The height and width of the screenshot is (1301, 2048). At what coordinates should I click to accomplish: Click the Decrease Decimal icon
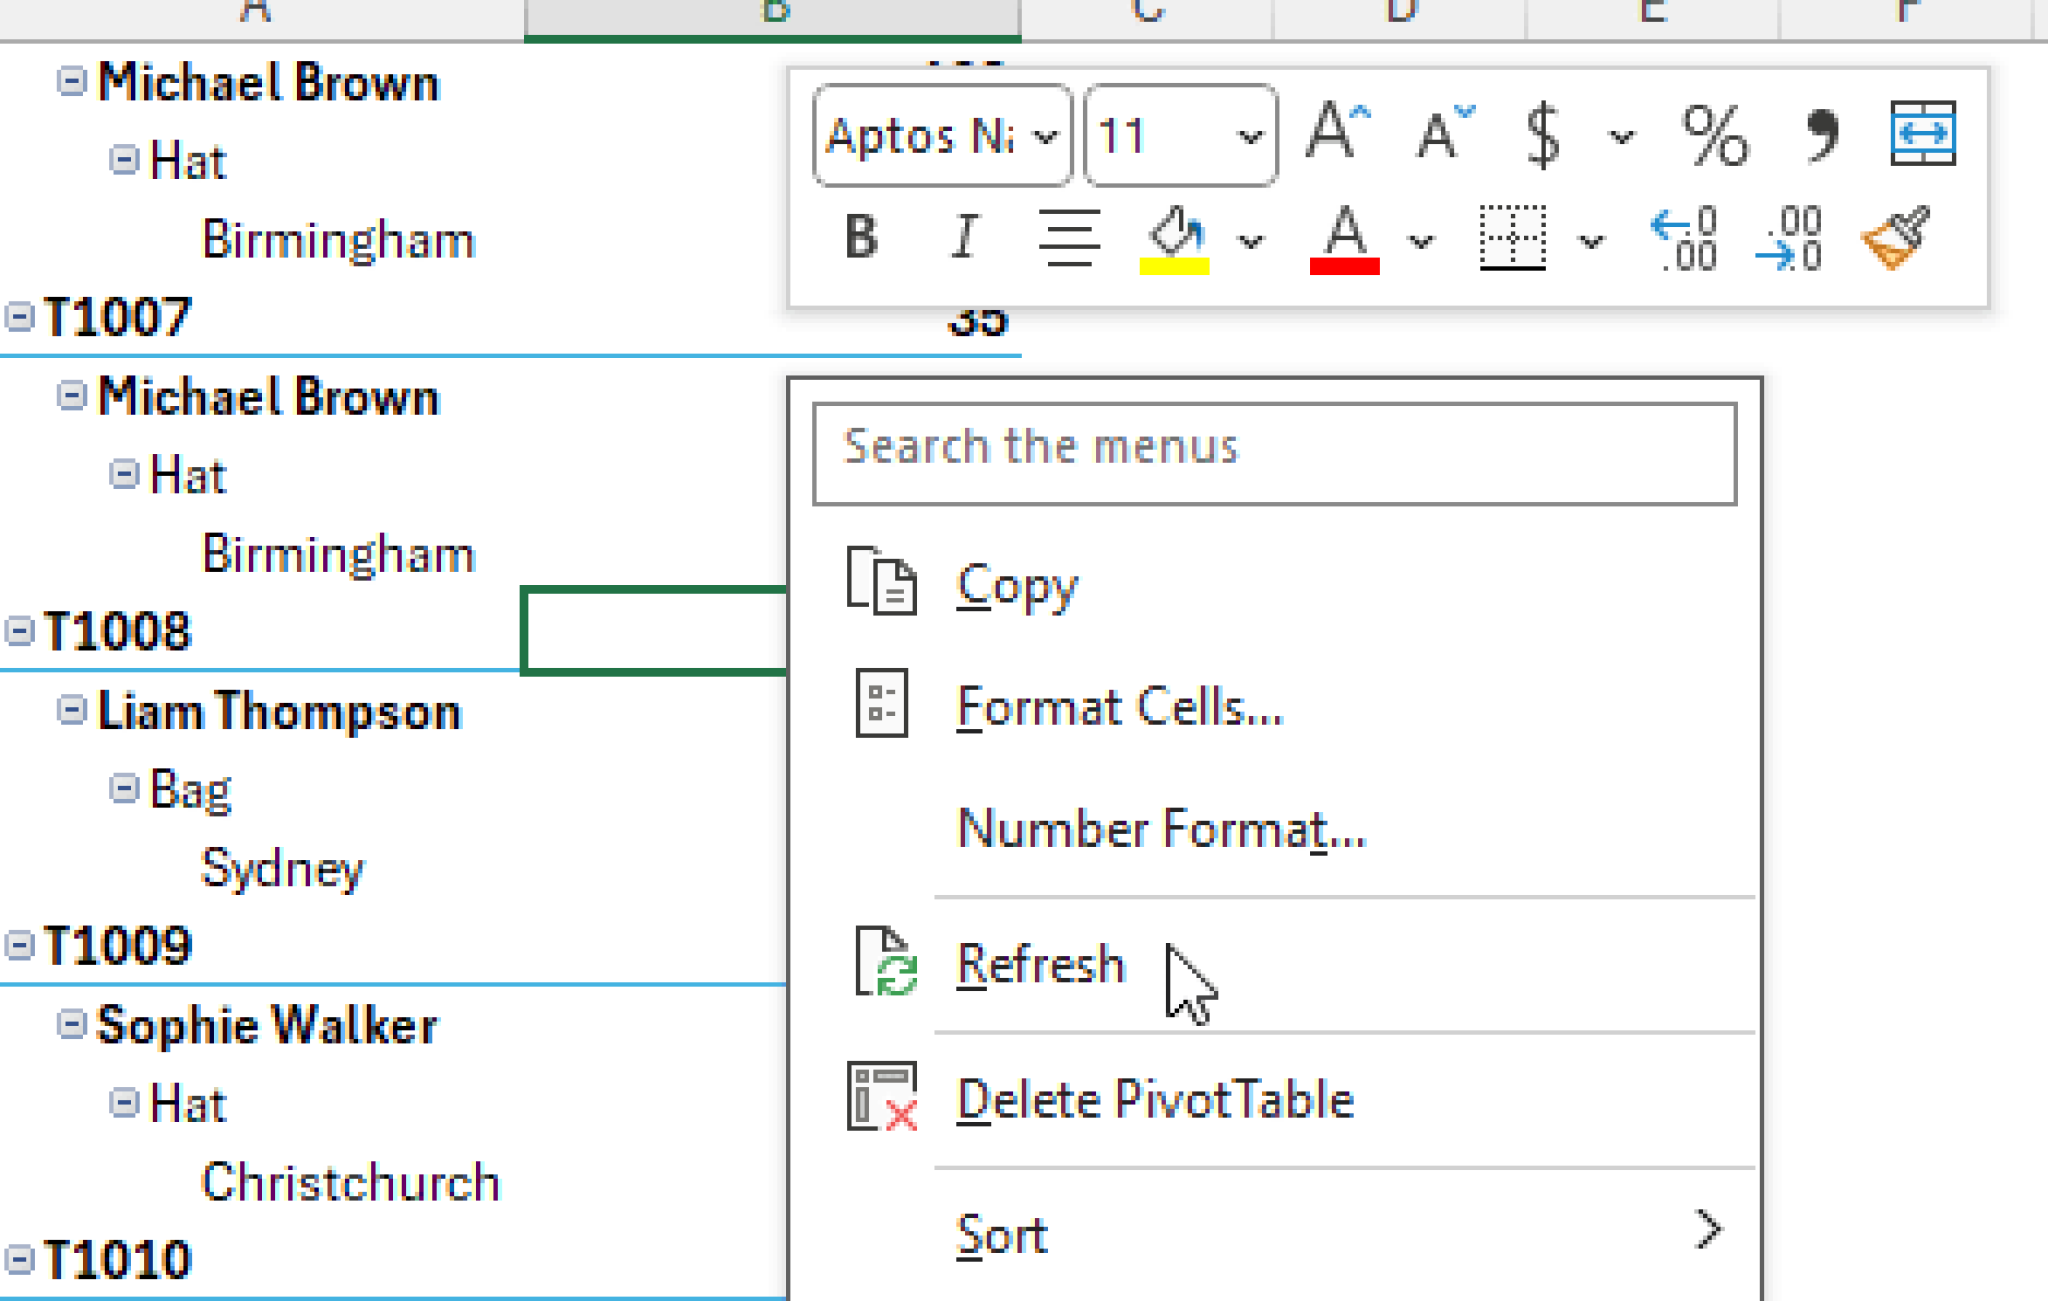click(x=1789, y=239)
